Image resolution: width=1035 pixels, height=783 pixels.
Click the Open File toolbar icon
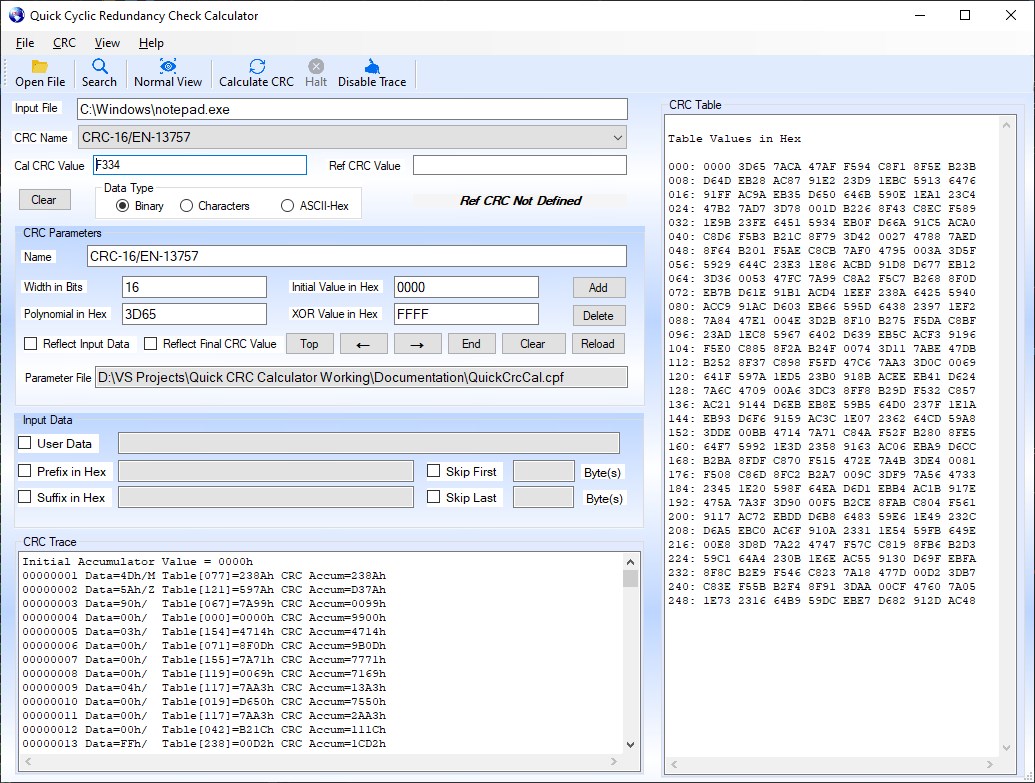[40, 67]
